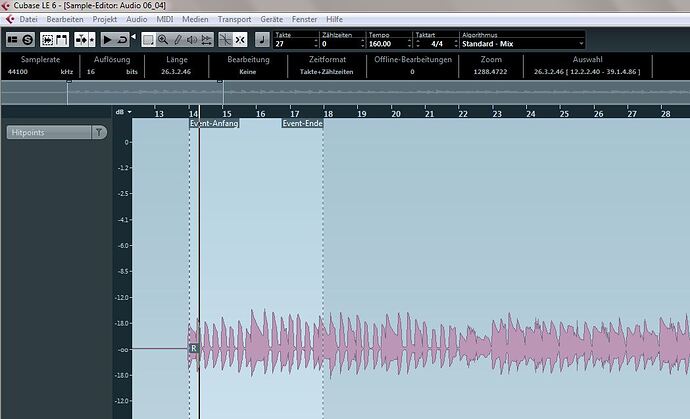Select the Scrub tool
Screen dimensions: 690x419
(x=206, y=40)
